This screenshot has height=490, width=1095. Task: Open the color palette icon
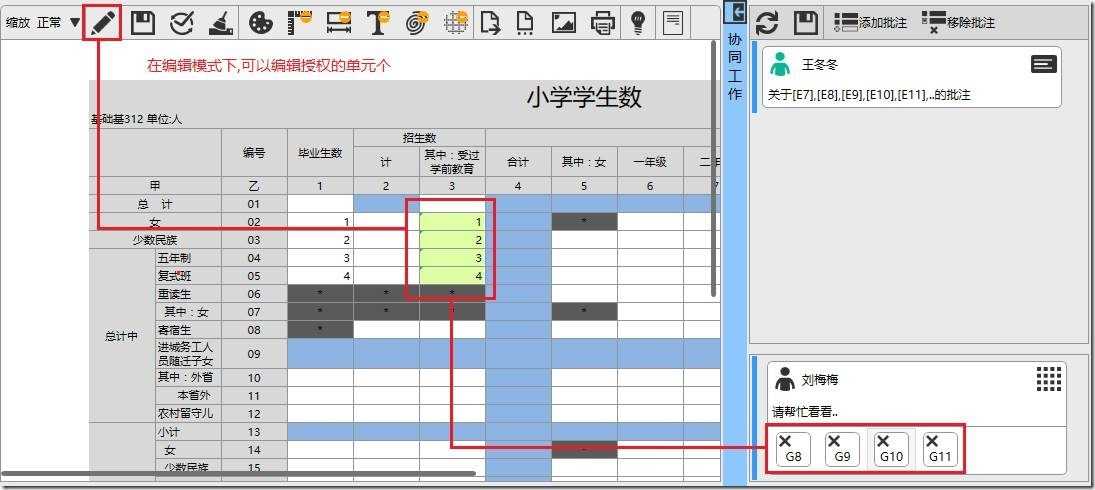[261, 22]
